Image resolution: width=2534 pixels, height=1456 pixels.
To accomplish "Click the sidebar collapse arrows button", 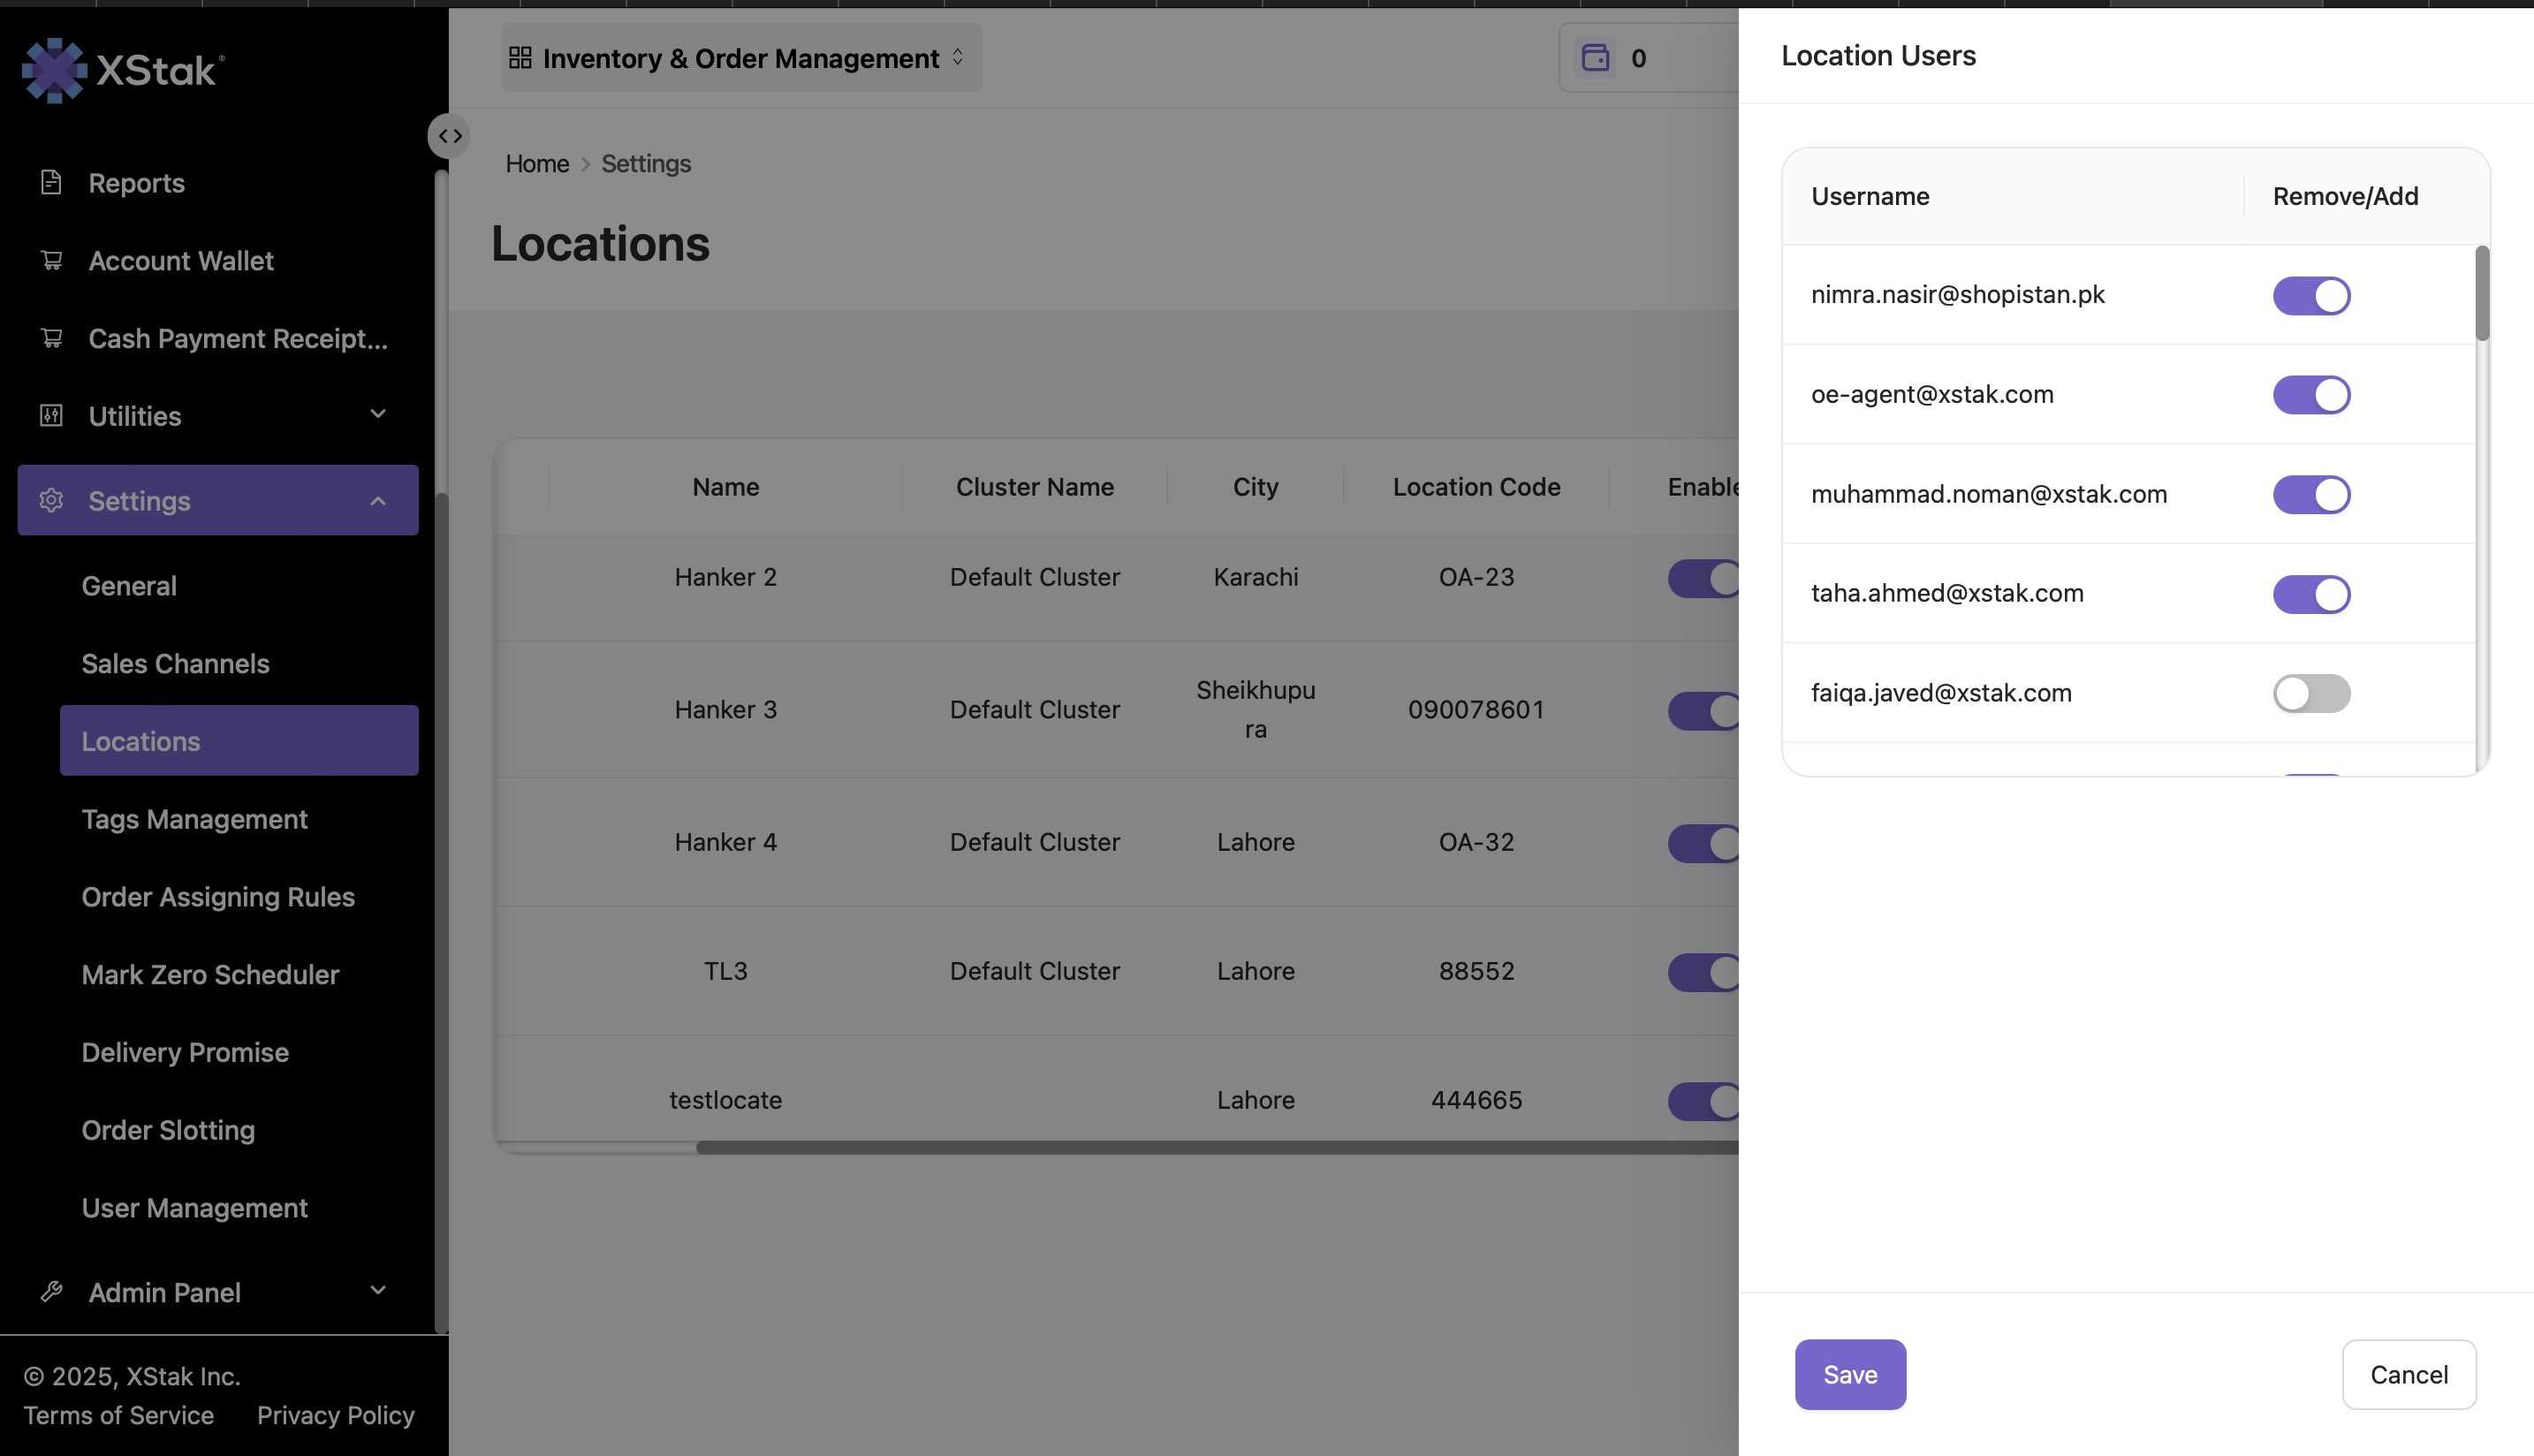I will click(x=449, y=136).
